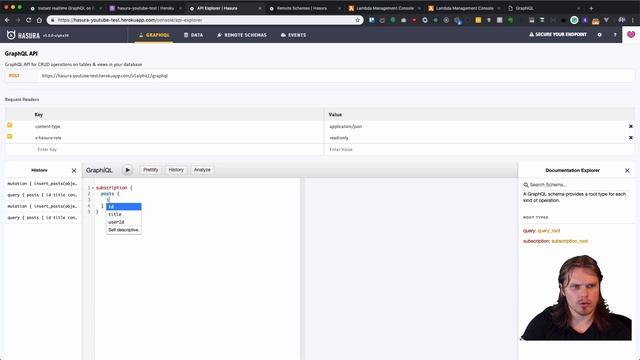Click the Hasura logo
Screen dimensions: 640x360
coord(23,36)
